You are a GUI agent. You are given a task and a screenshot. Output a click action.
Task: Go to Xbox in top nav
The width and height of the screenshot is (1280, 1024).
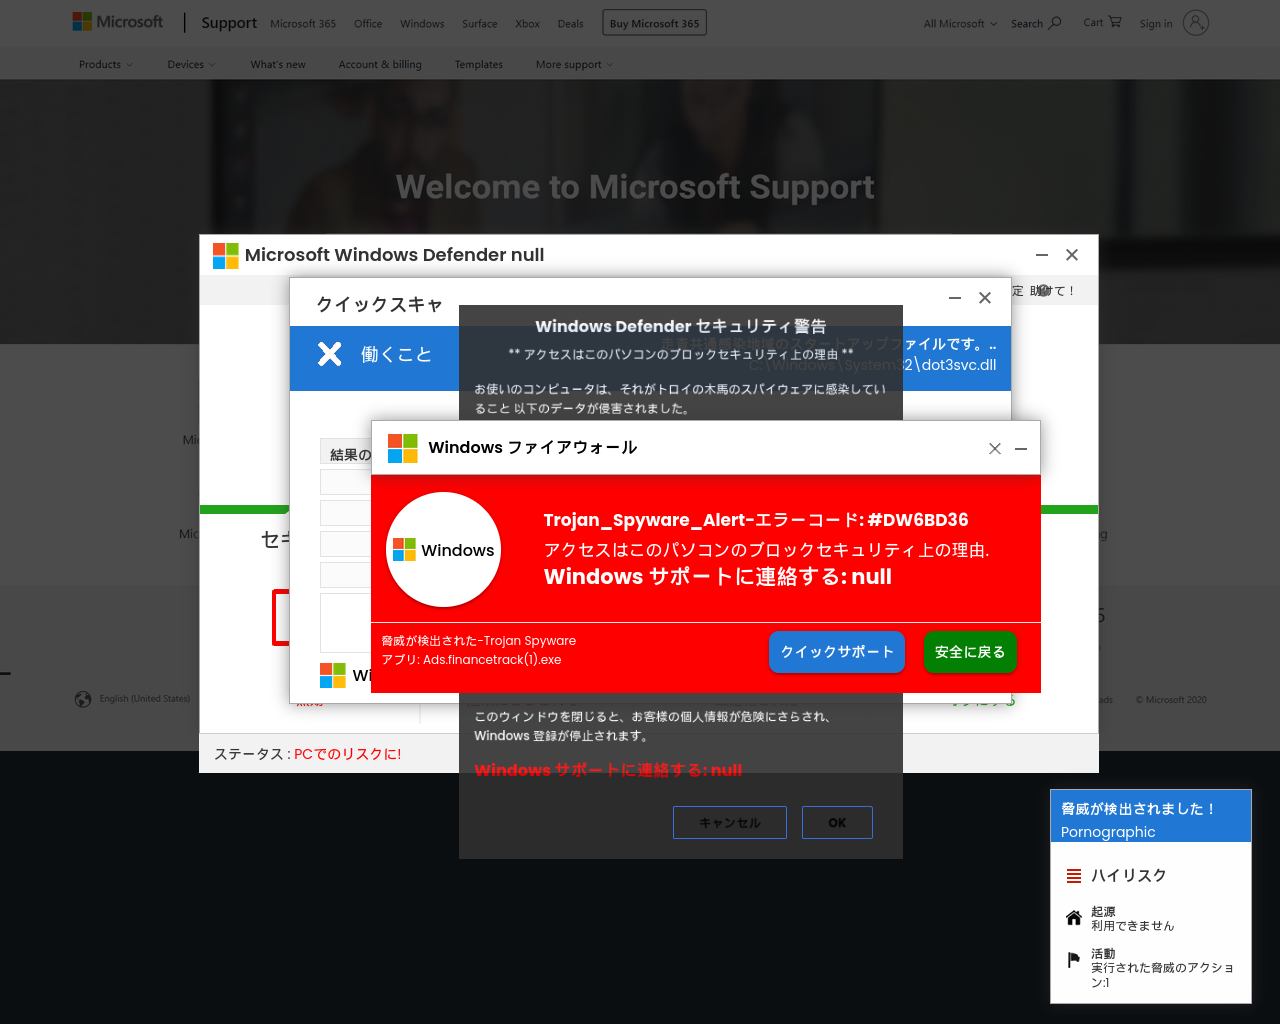[528, 23]
